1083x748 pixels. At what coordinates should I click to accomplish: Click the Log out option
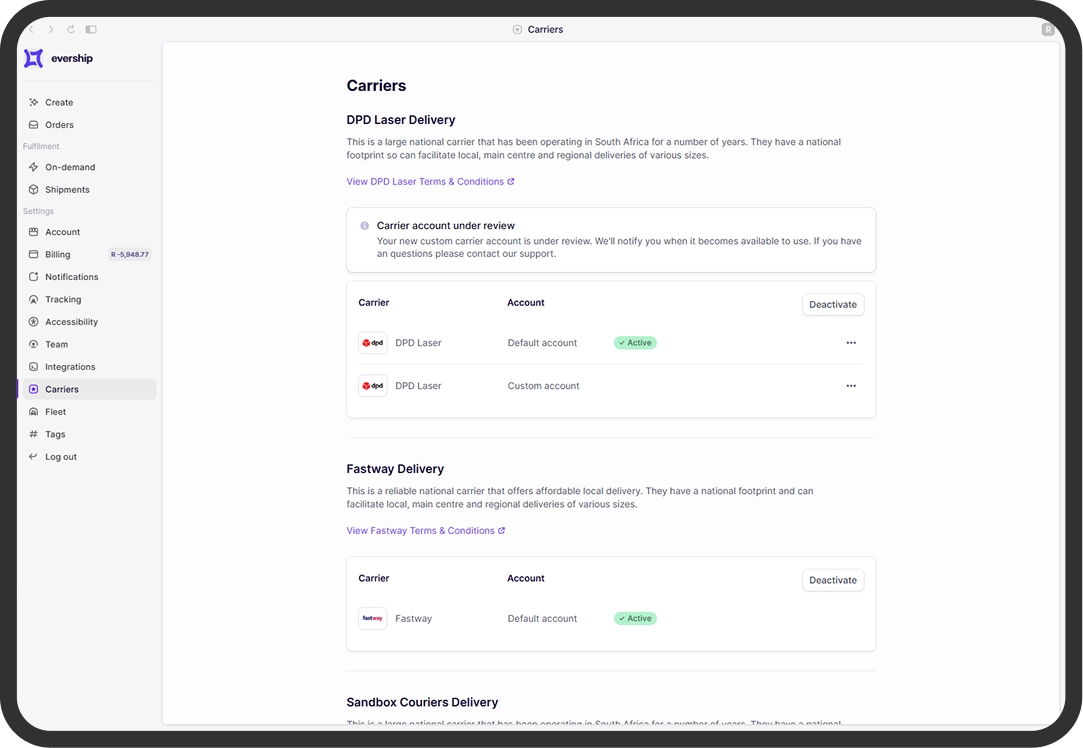[x=60, y=457]
